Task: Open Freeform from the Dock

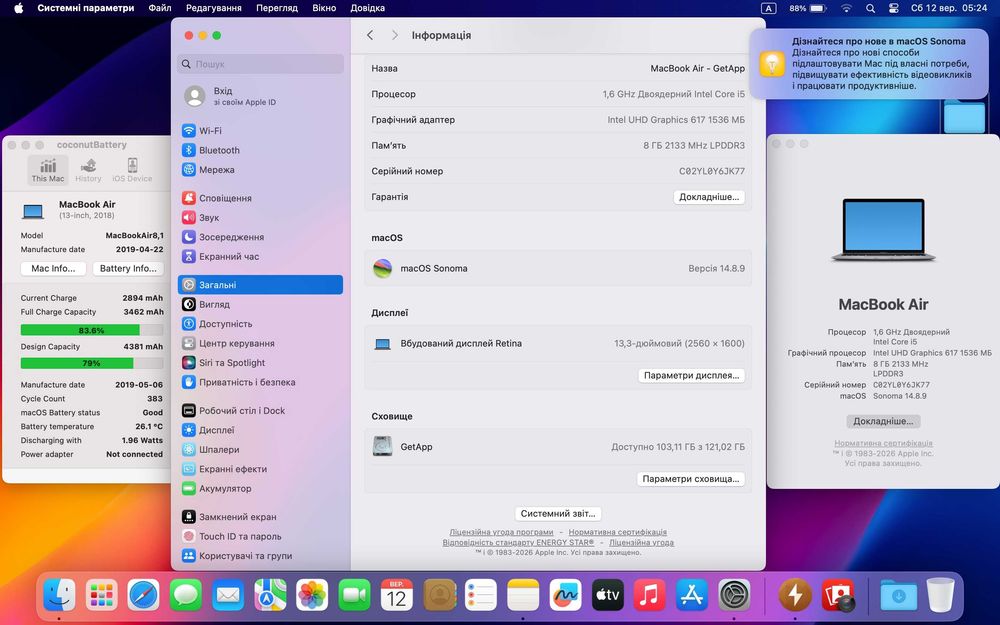Action: (x=565, y=596)
